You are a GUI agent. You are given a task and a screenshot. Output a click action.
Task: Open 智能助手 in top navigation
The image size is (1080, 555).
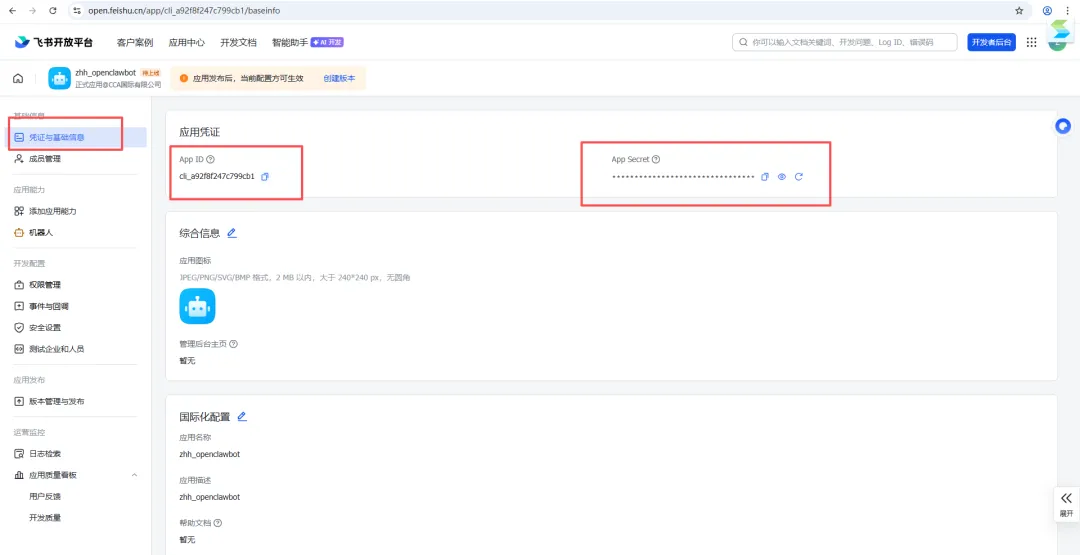[x=290, y=42]
